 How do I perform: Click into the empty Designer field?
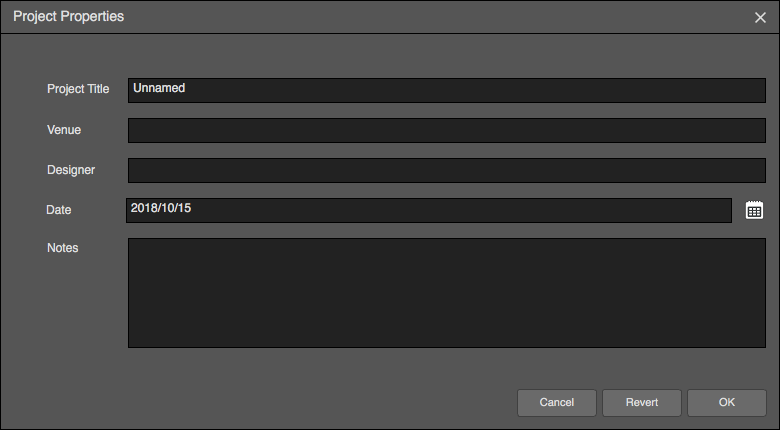click(447, 170)
